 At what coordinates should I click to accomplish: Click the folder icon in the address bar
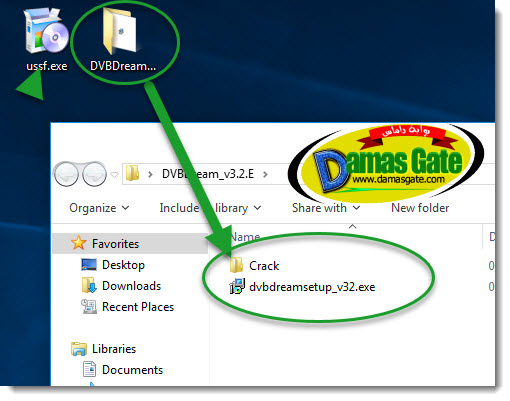point(132,174)
